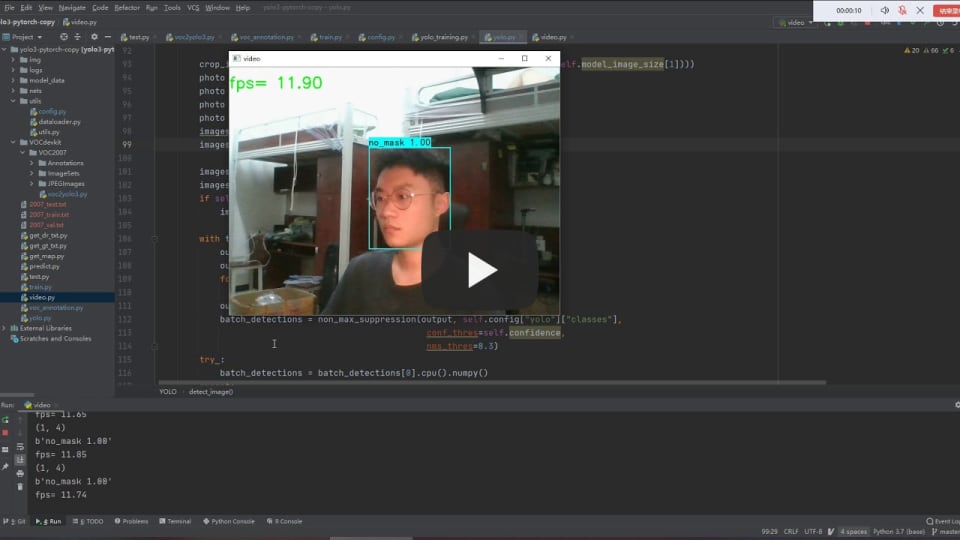Open the TODO tool window

[88, 522]
